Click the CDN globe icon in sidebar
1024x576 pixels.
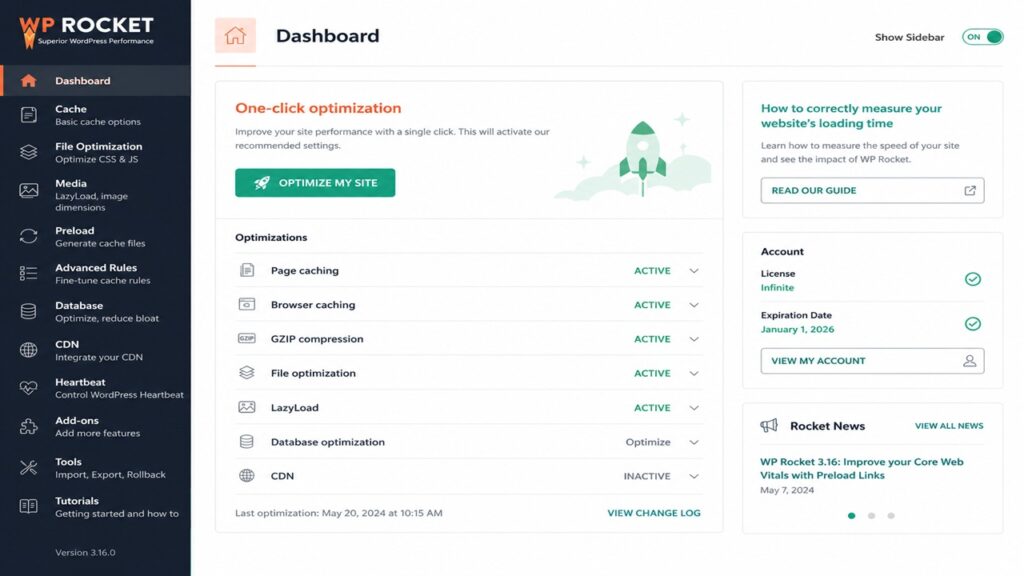click(x=28, y=350)
